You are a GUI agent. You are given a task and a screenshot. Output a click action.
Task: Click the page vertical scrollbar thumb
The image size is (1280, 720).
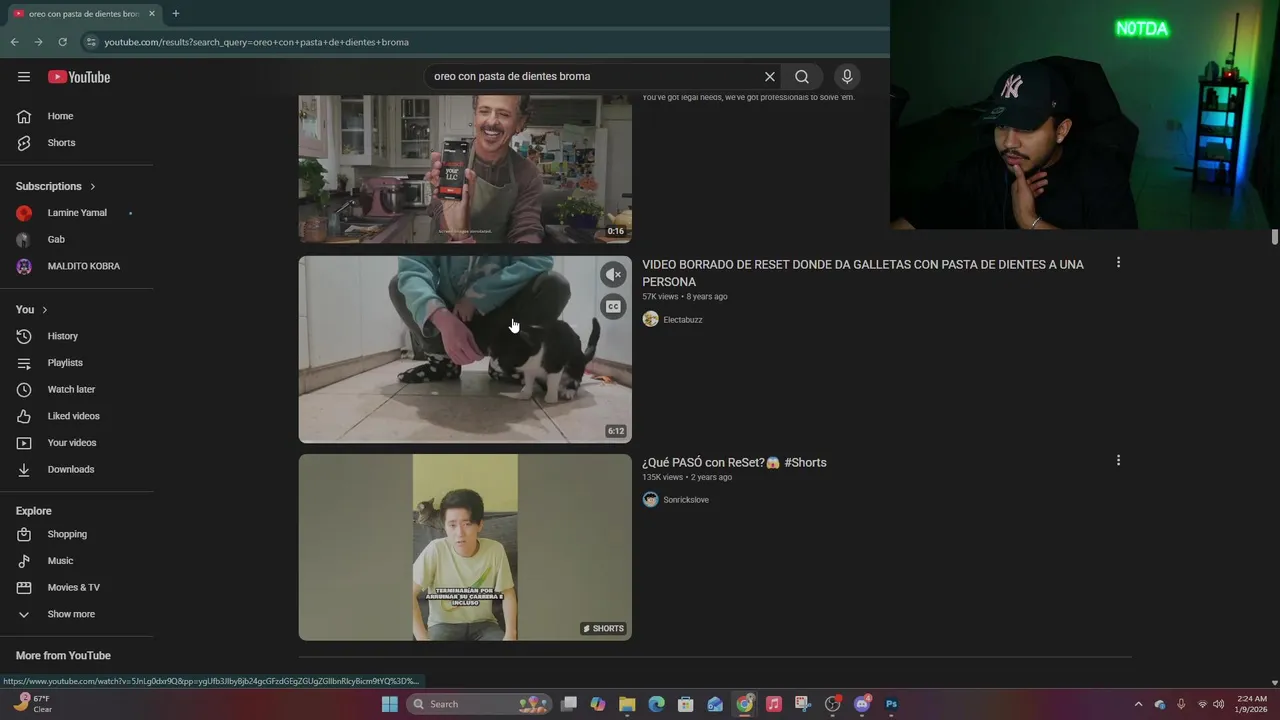click(1274, 237)
